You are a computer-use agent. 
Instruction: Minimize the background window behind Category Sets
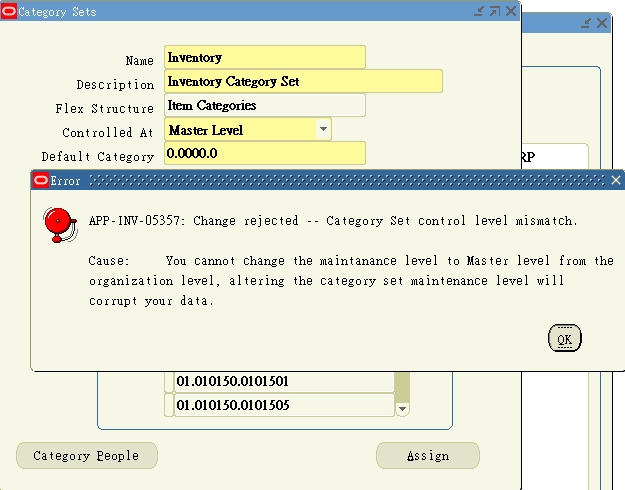tap(586, 23)
